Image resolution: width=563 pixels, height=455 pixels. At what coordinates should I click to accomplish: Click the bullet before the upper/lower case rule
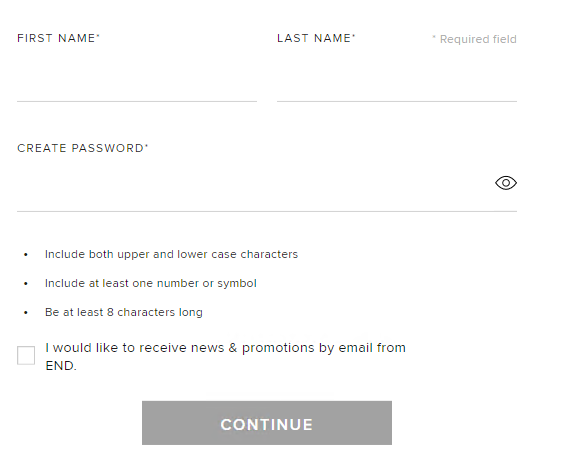pos(26,255)
